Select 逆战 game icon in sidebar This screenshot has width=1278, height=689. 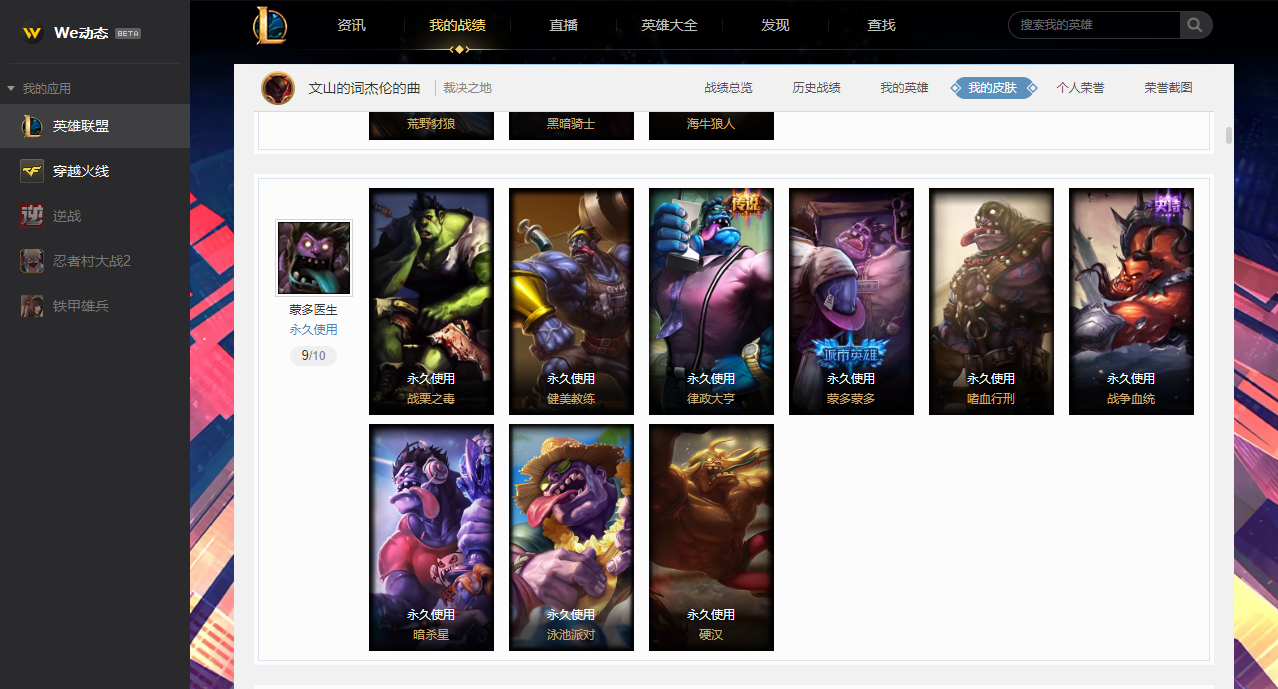[32, 216]
